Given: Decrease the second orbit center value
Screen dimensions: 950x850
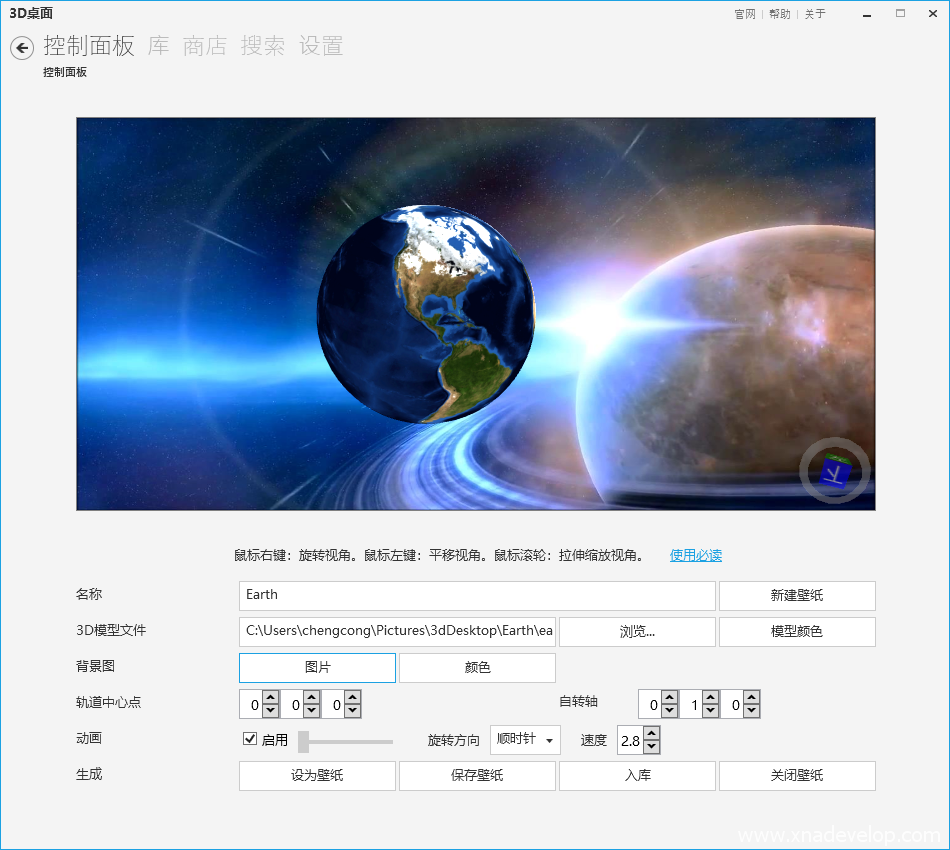Looking at the screenshot, I should click(x=311, y=711).
